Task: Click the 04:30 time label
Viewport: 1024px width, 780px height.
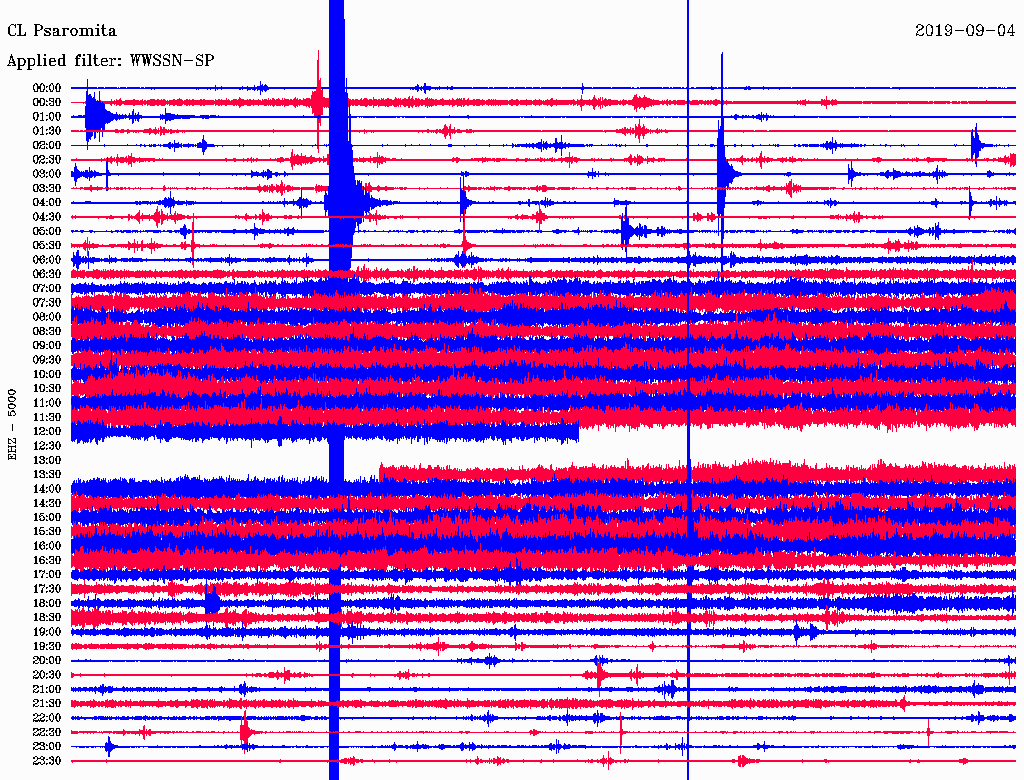Action: click(47, 217)
